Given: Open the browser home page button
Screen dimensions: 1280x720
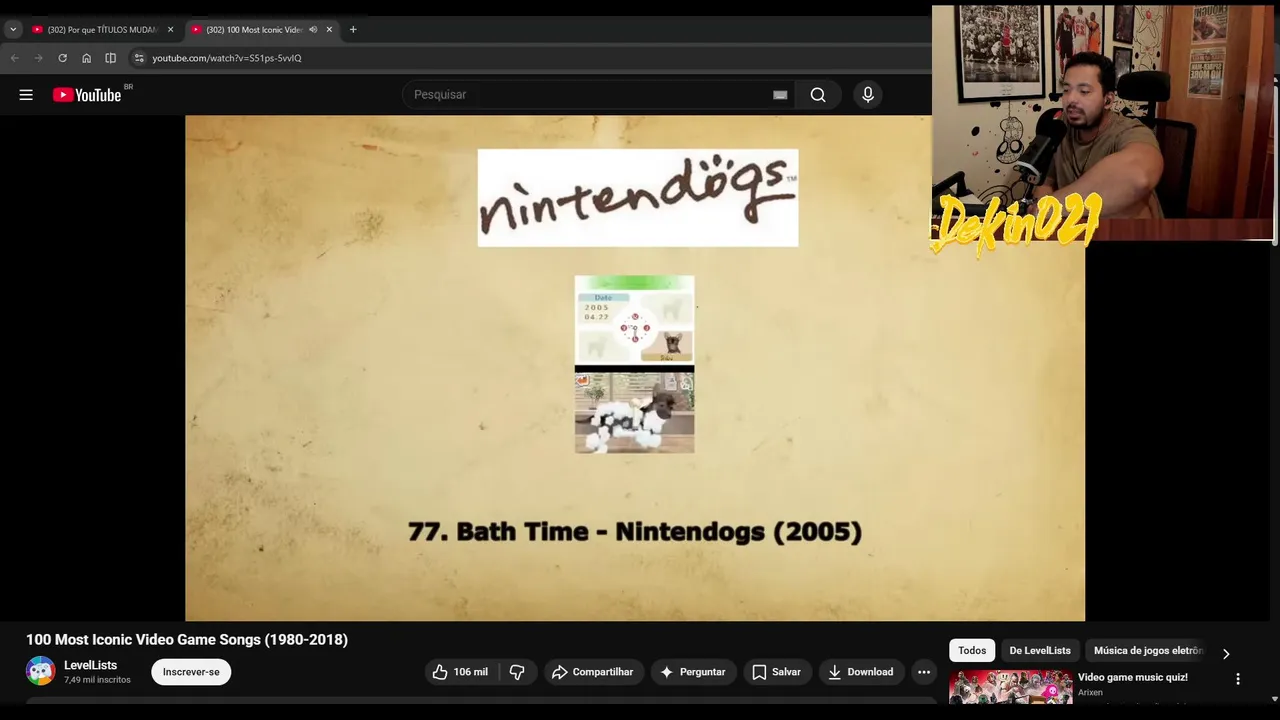Looking at the screenshot, I should tap(86, 58).
